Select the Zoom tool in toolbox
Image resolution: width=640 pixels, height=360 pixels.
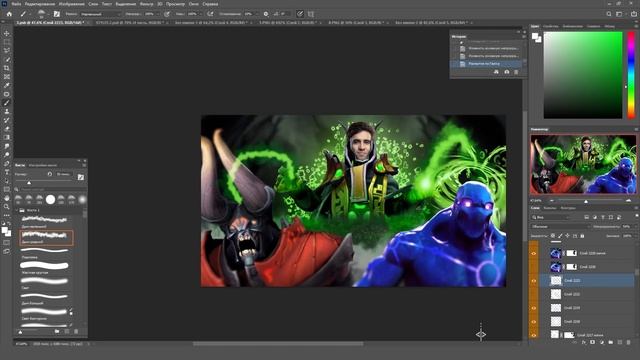pos(7,207)
